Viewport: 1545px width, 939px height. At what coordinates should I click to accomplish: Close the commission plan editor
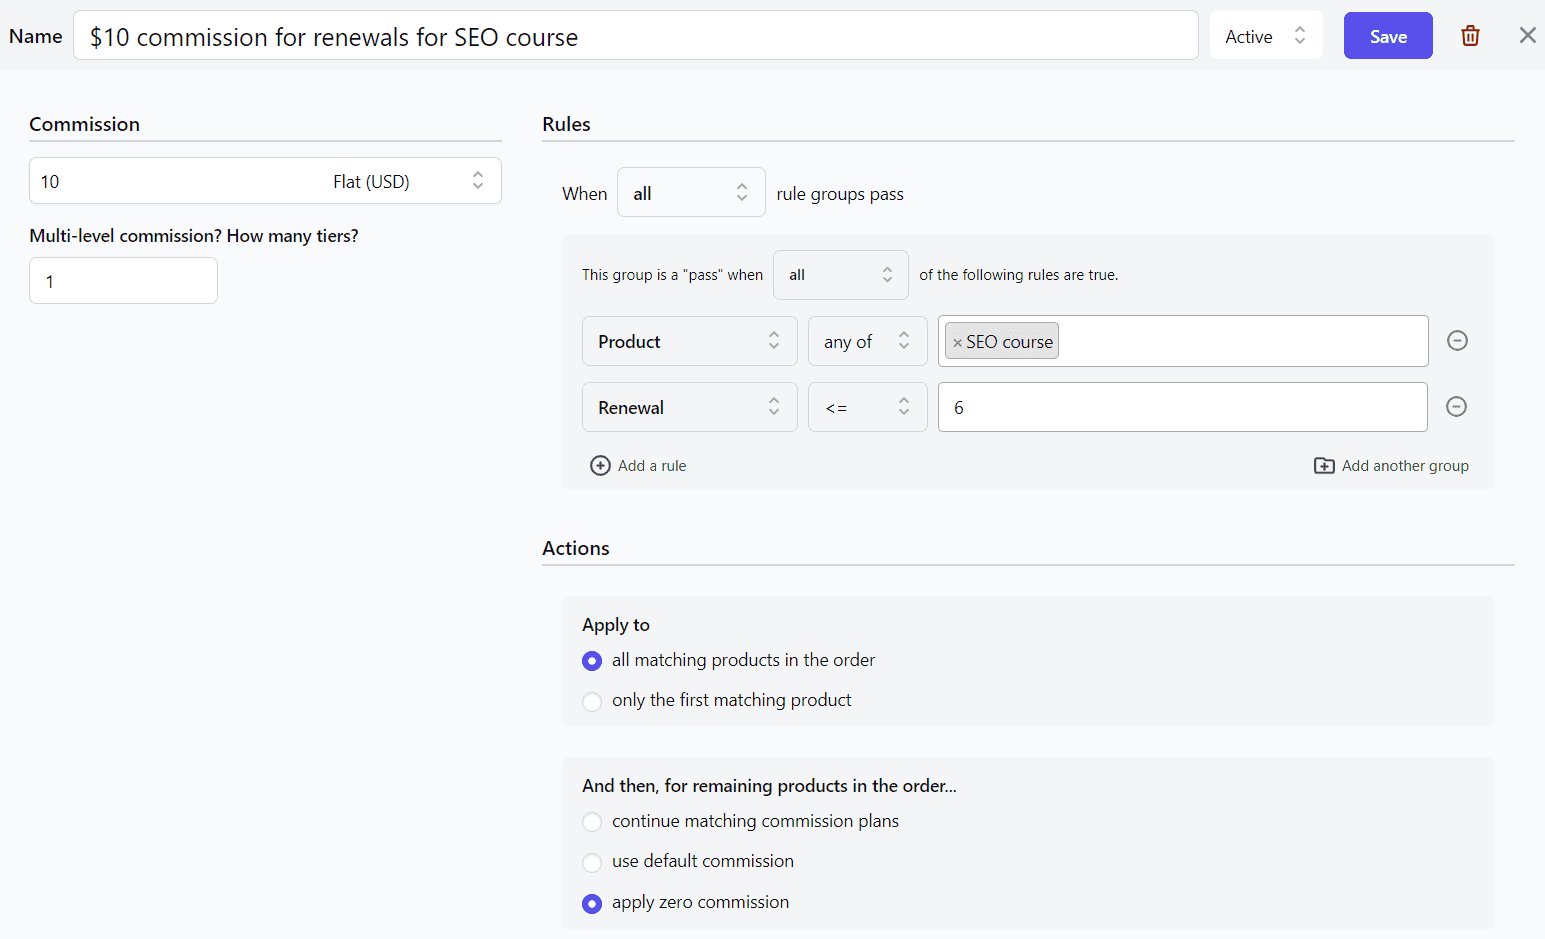click(1528, 36)
